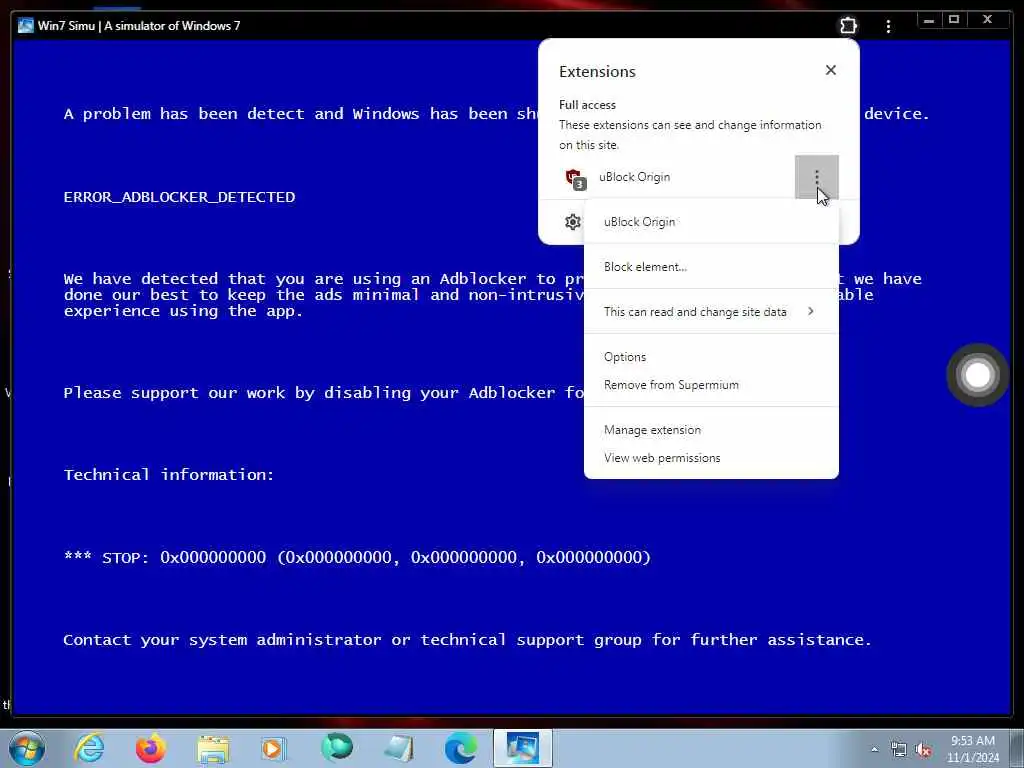The height and width of the screenshot is (768, 1024).
Task: Open Firefox from the taskbar
Action: [x=151, y=748]
